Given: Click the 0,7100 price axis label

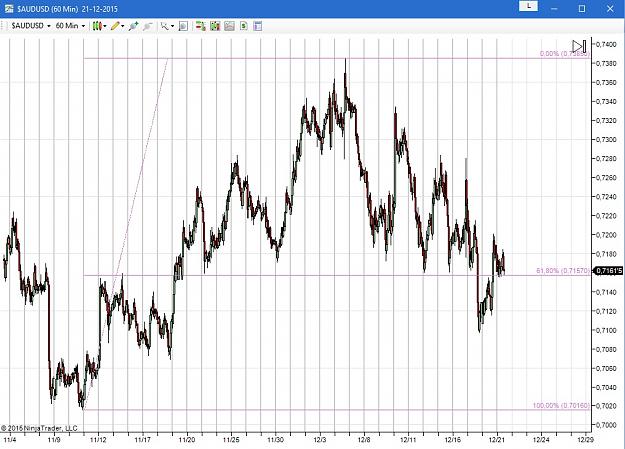Looking at the screenshot, I should 606,330.
